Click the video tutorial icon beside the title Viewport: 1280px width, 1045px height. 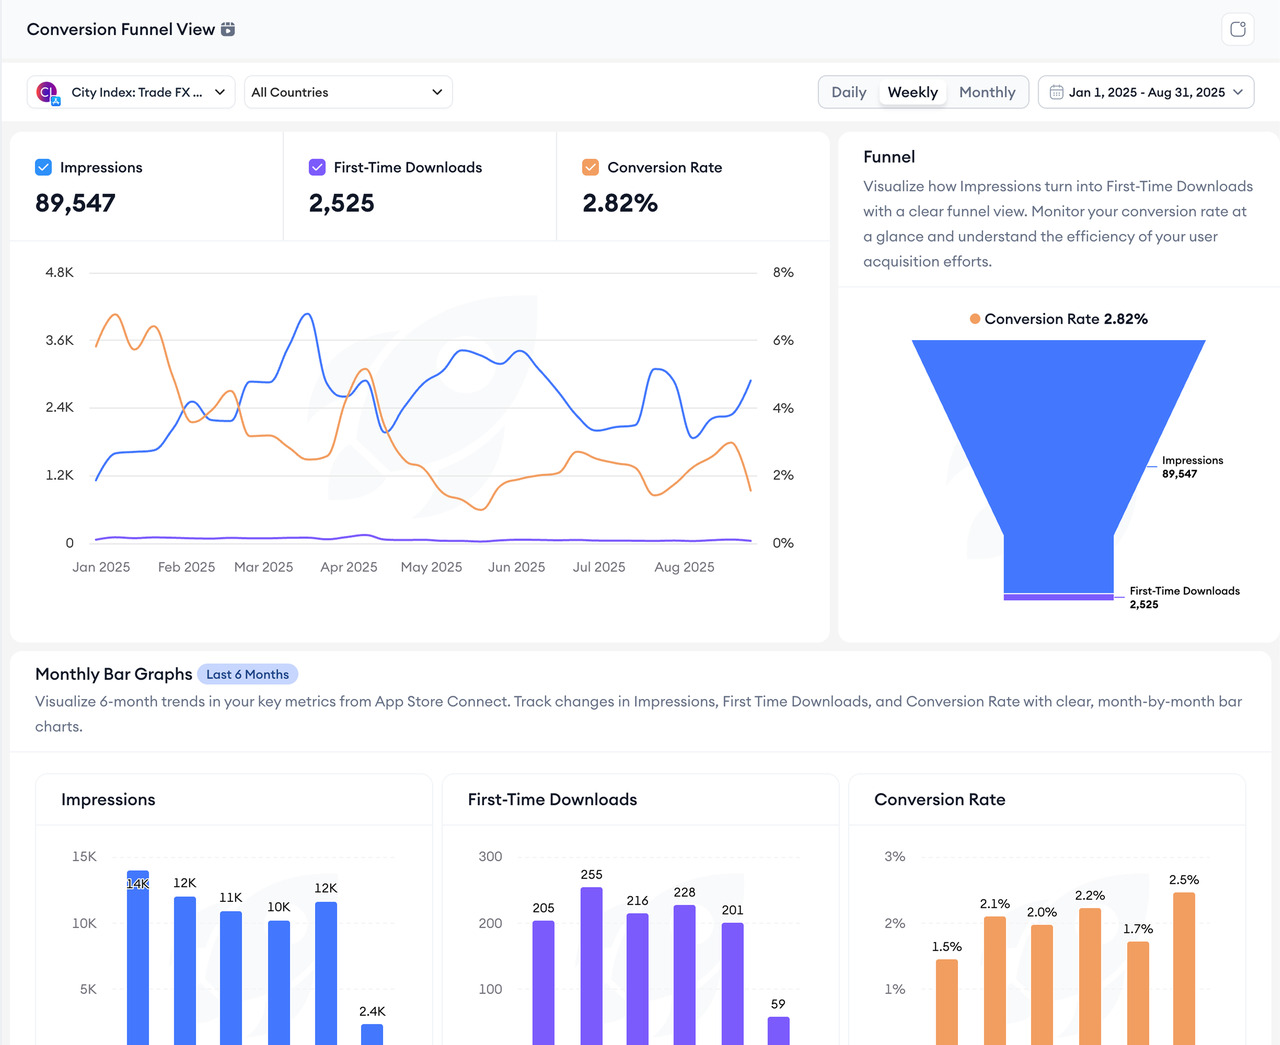[x=228, y=29]
